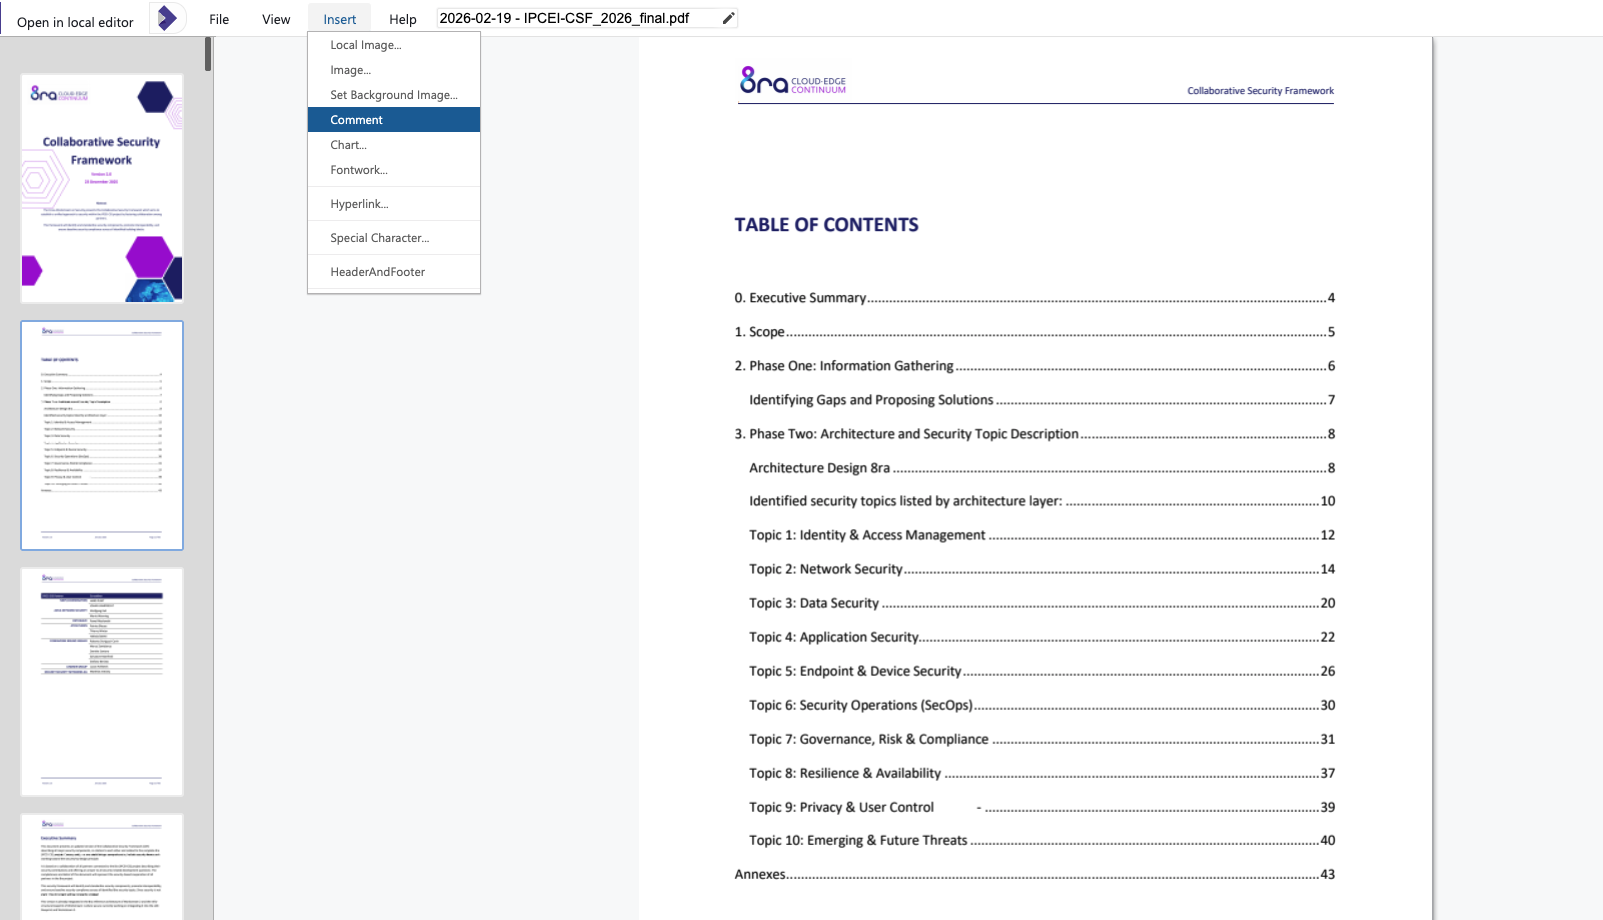Screen dimensions: 1603x920
Task: Click Open in local editor button
Action: tap(75, 22)
